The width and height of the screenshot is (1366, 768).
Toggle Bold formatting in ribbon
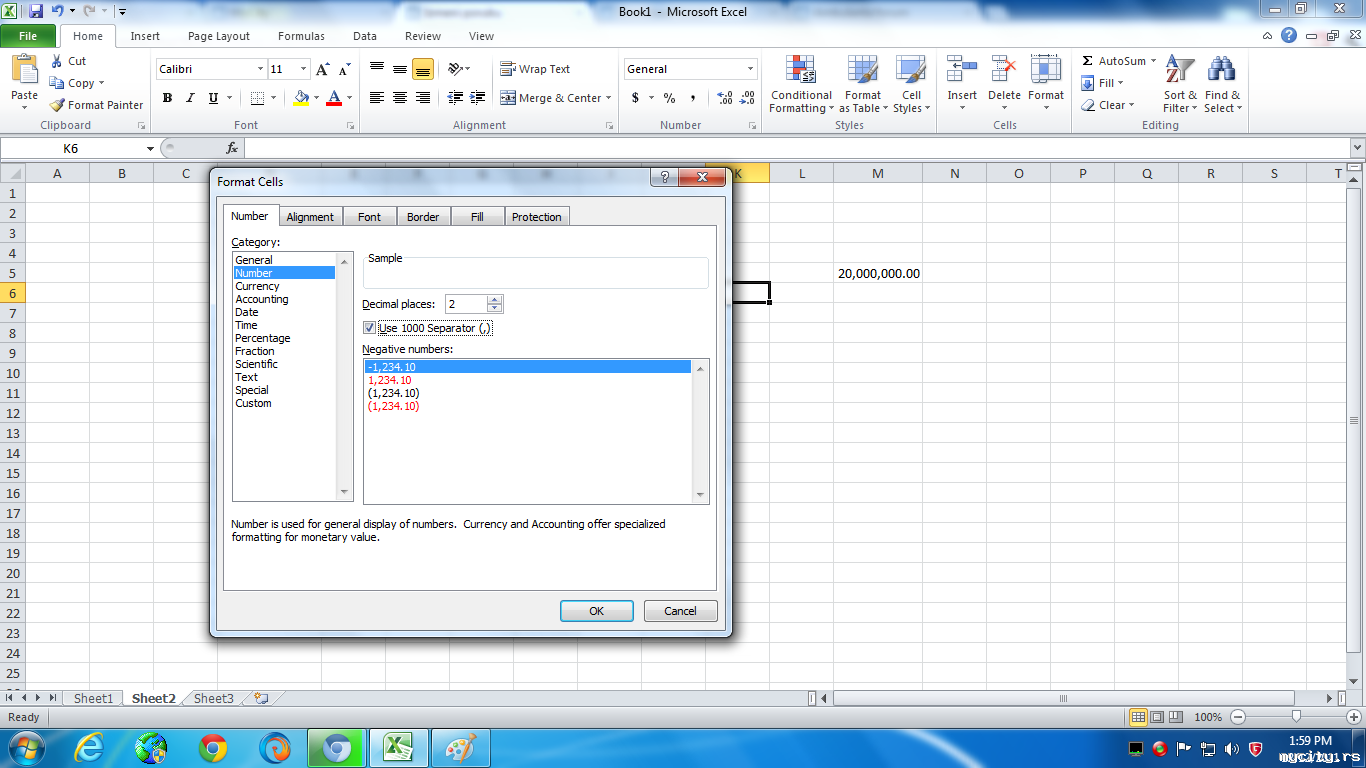[167, 98]
